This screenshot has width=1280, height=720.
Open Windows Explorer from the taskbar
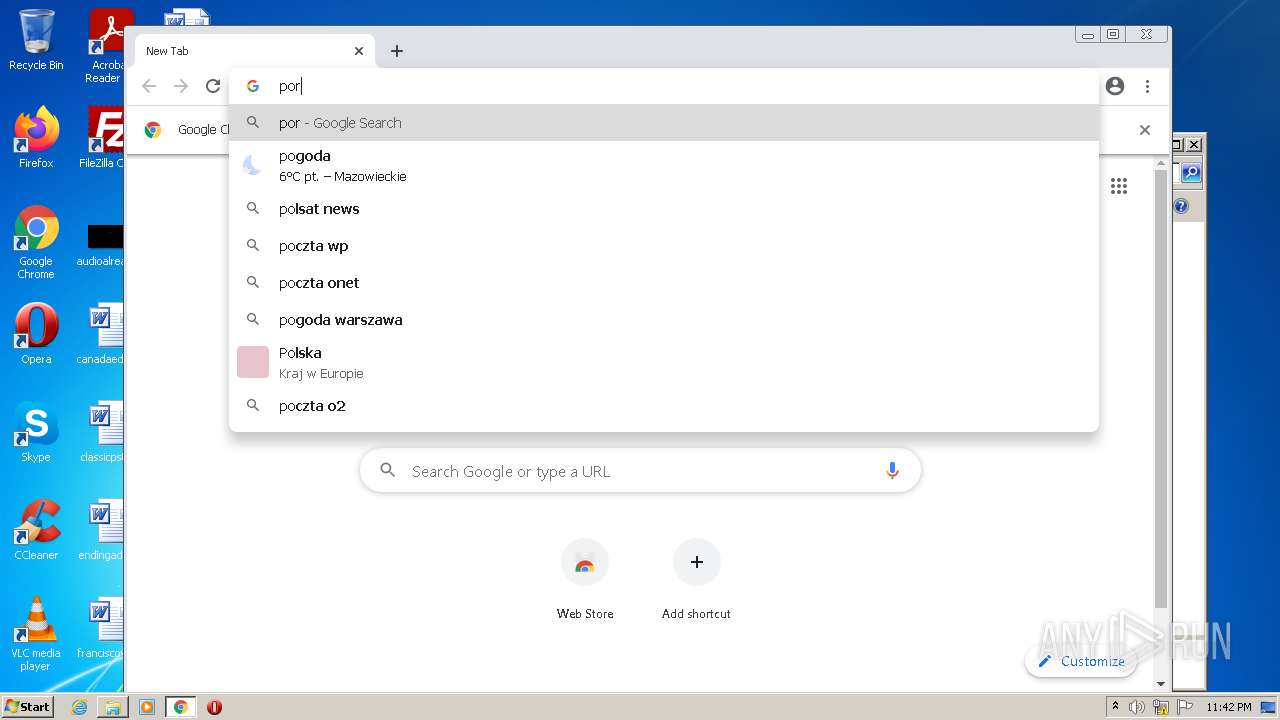113,707
